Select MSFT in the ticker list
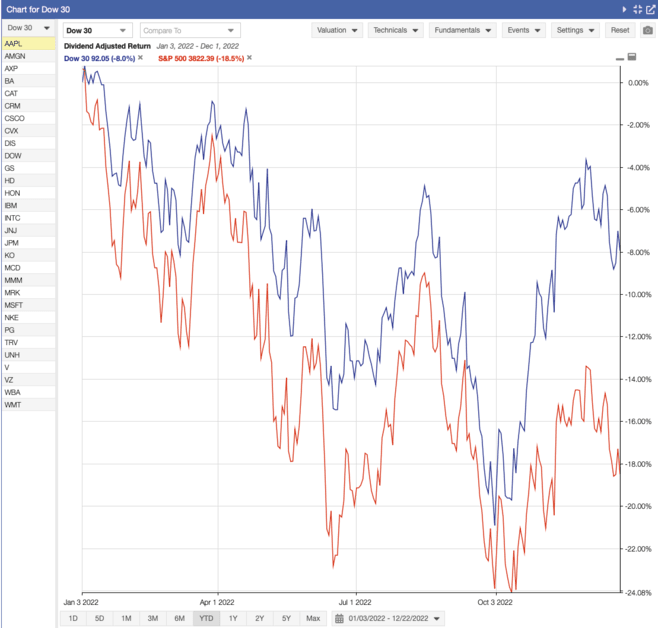Screen dimensions: 658x628 point(29,305)
